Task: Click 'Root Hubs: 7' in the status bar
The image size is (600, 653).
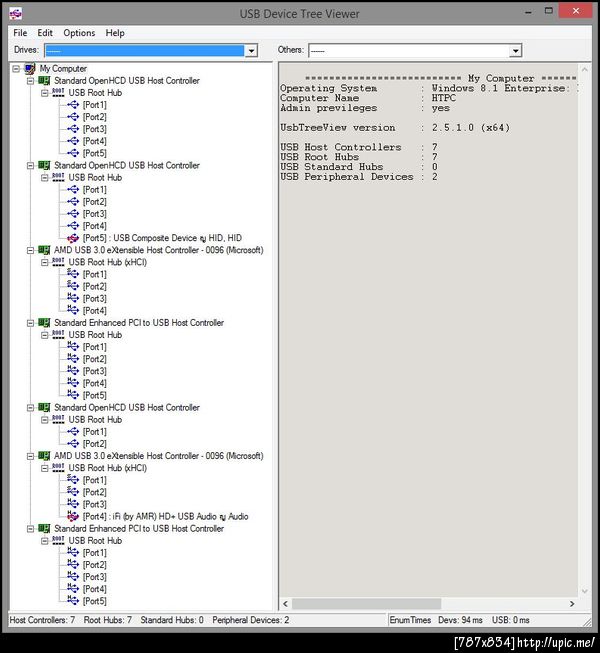Action: (108, 620)
